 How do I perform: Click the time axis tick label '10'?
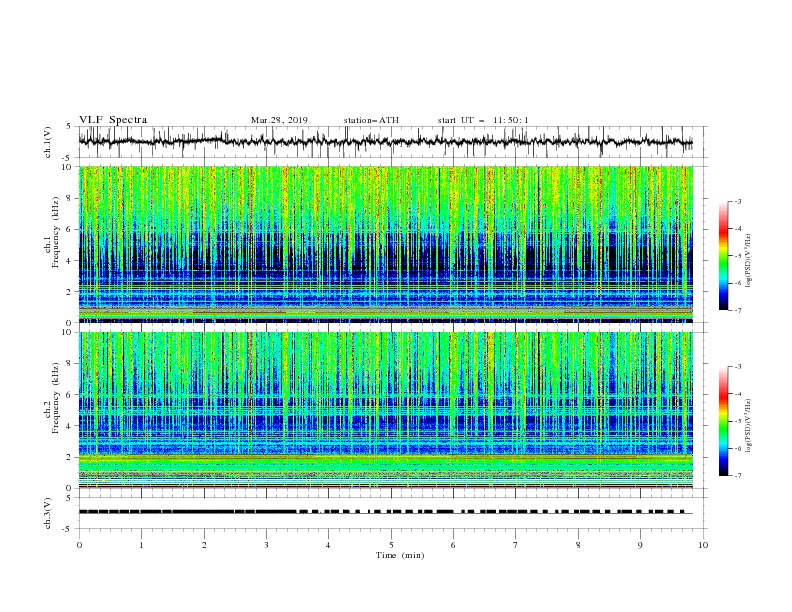(x=703, y=545)
